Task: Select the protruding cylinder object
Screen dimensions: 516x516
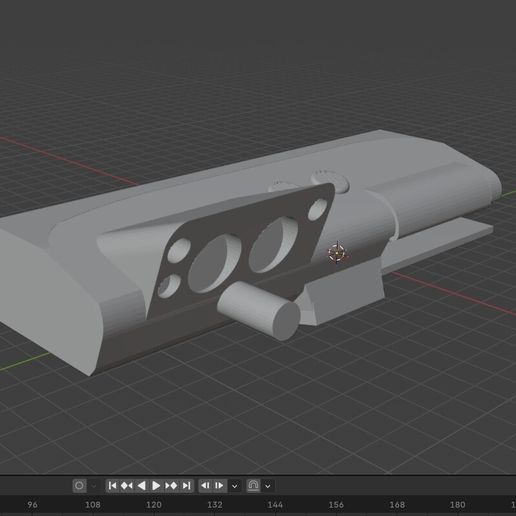Action: [x=259, y=310]
